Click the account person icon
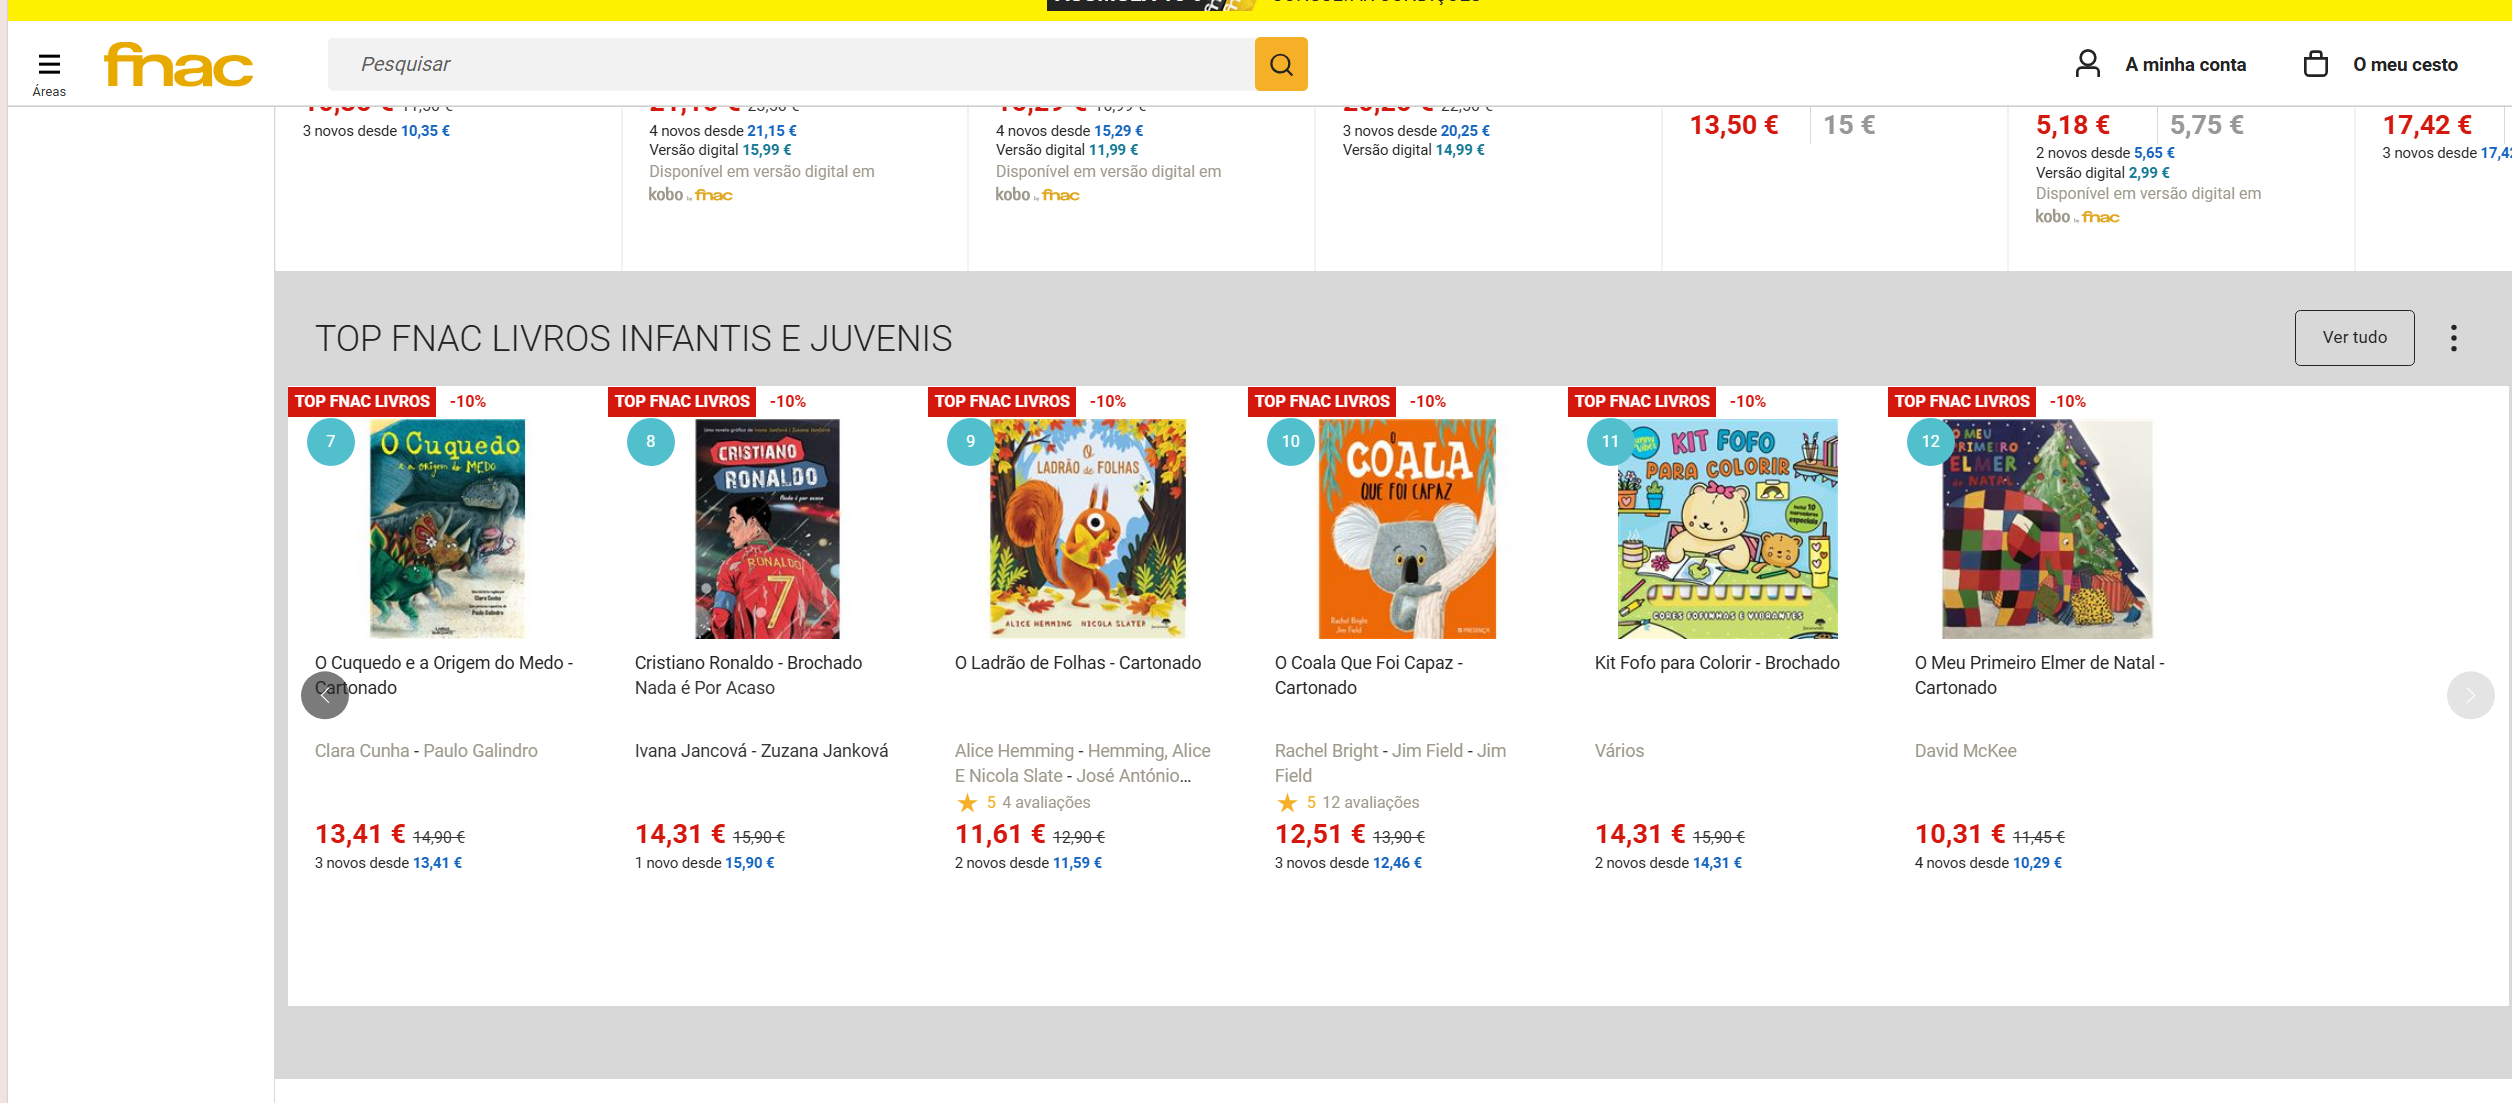 coord(2088,63)
